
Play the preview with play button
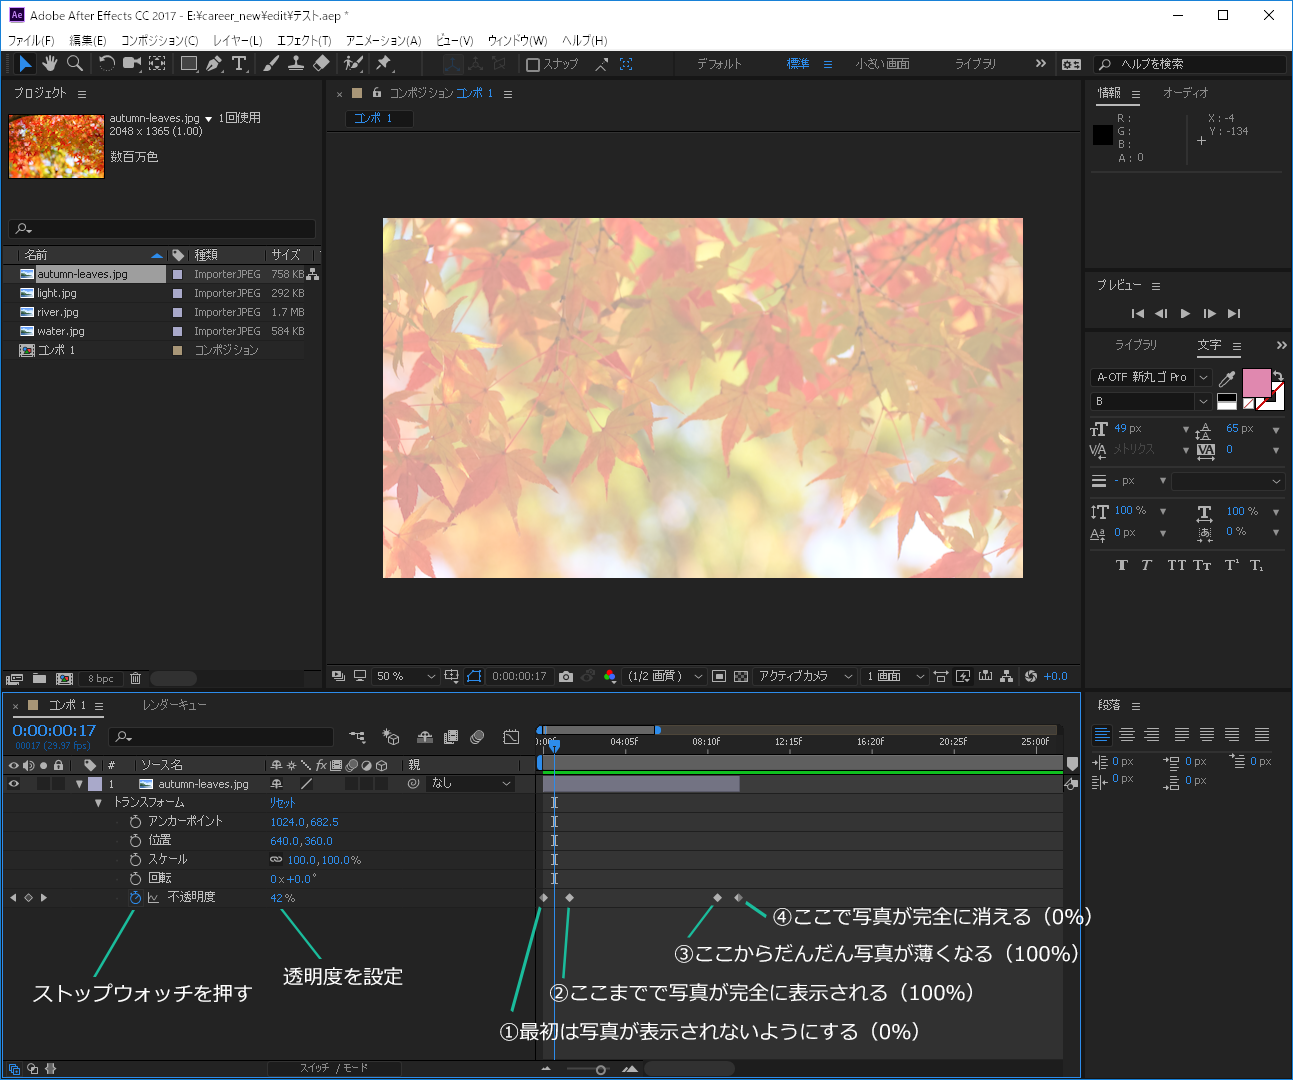coord(1185,314)
